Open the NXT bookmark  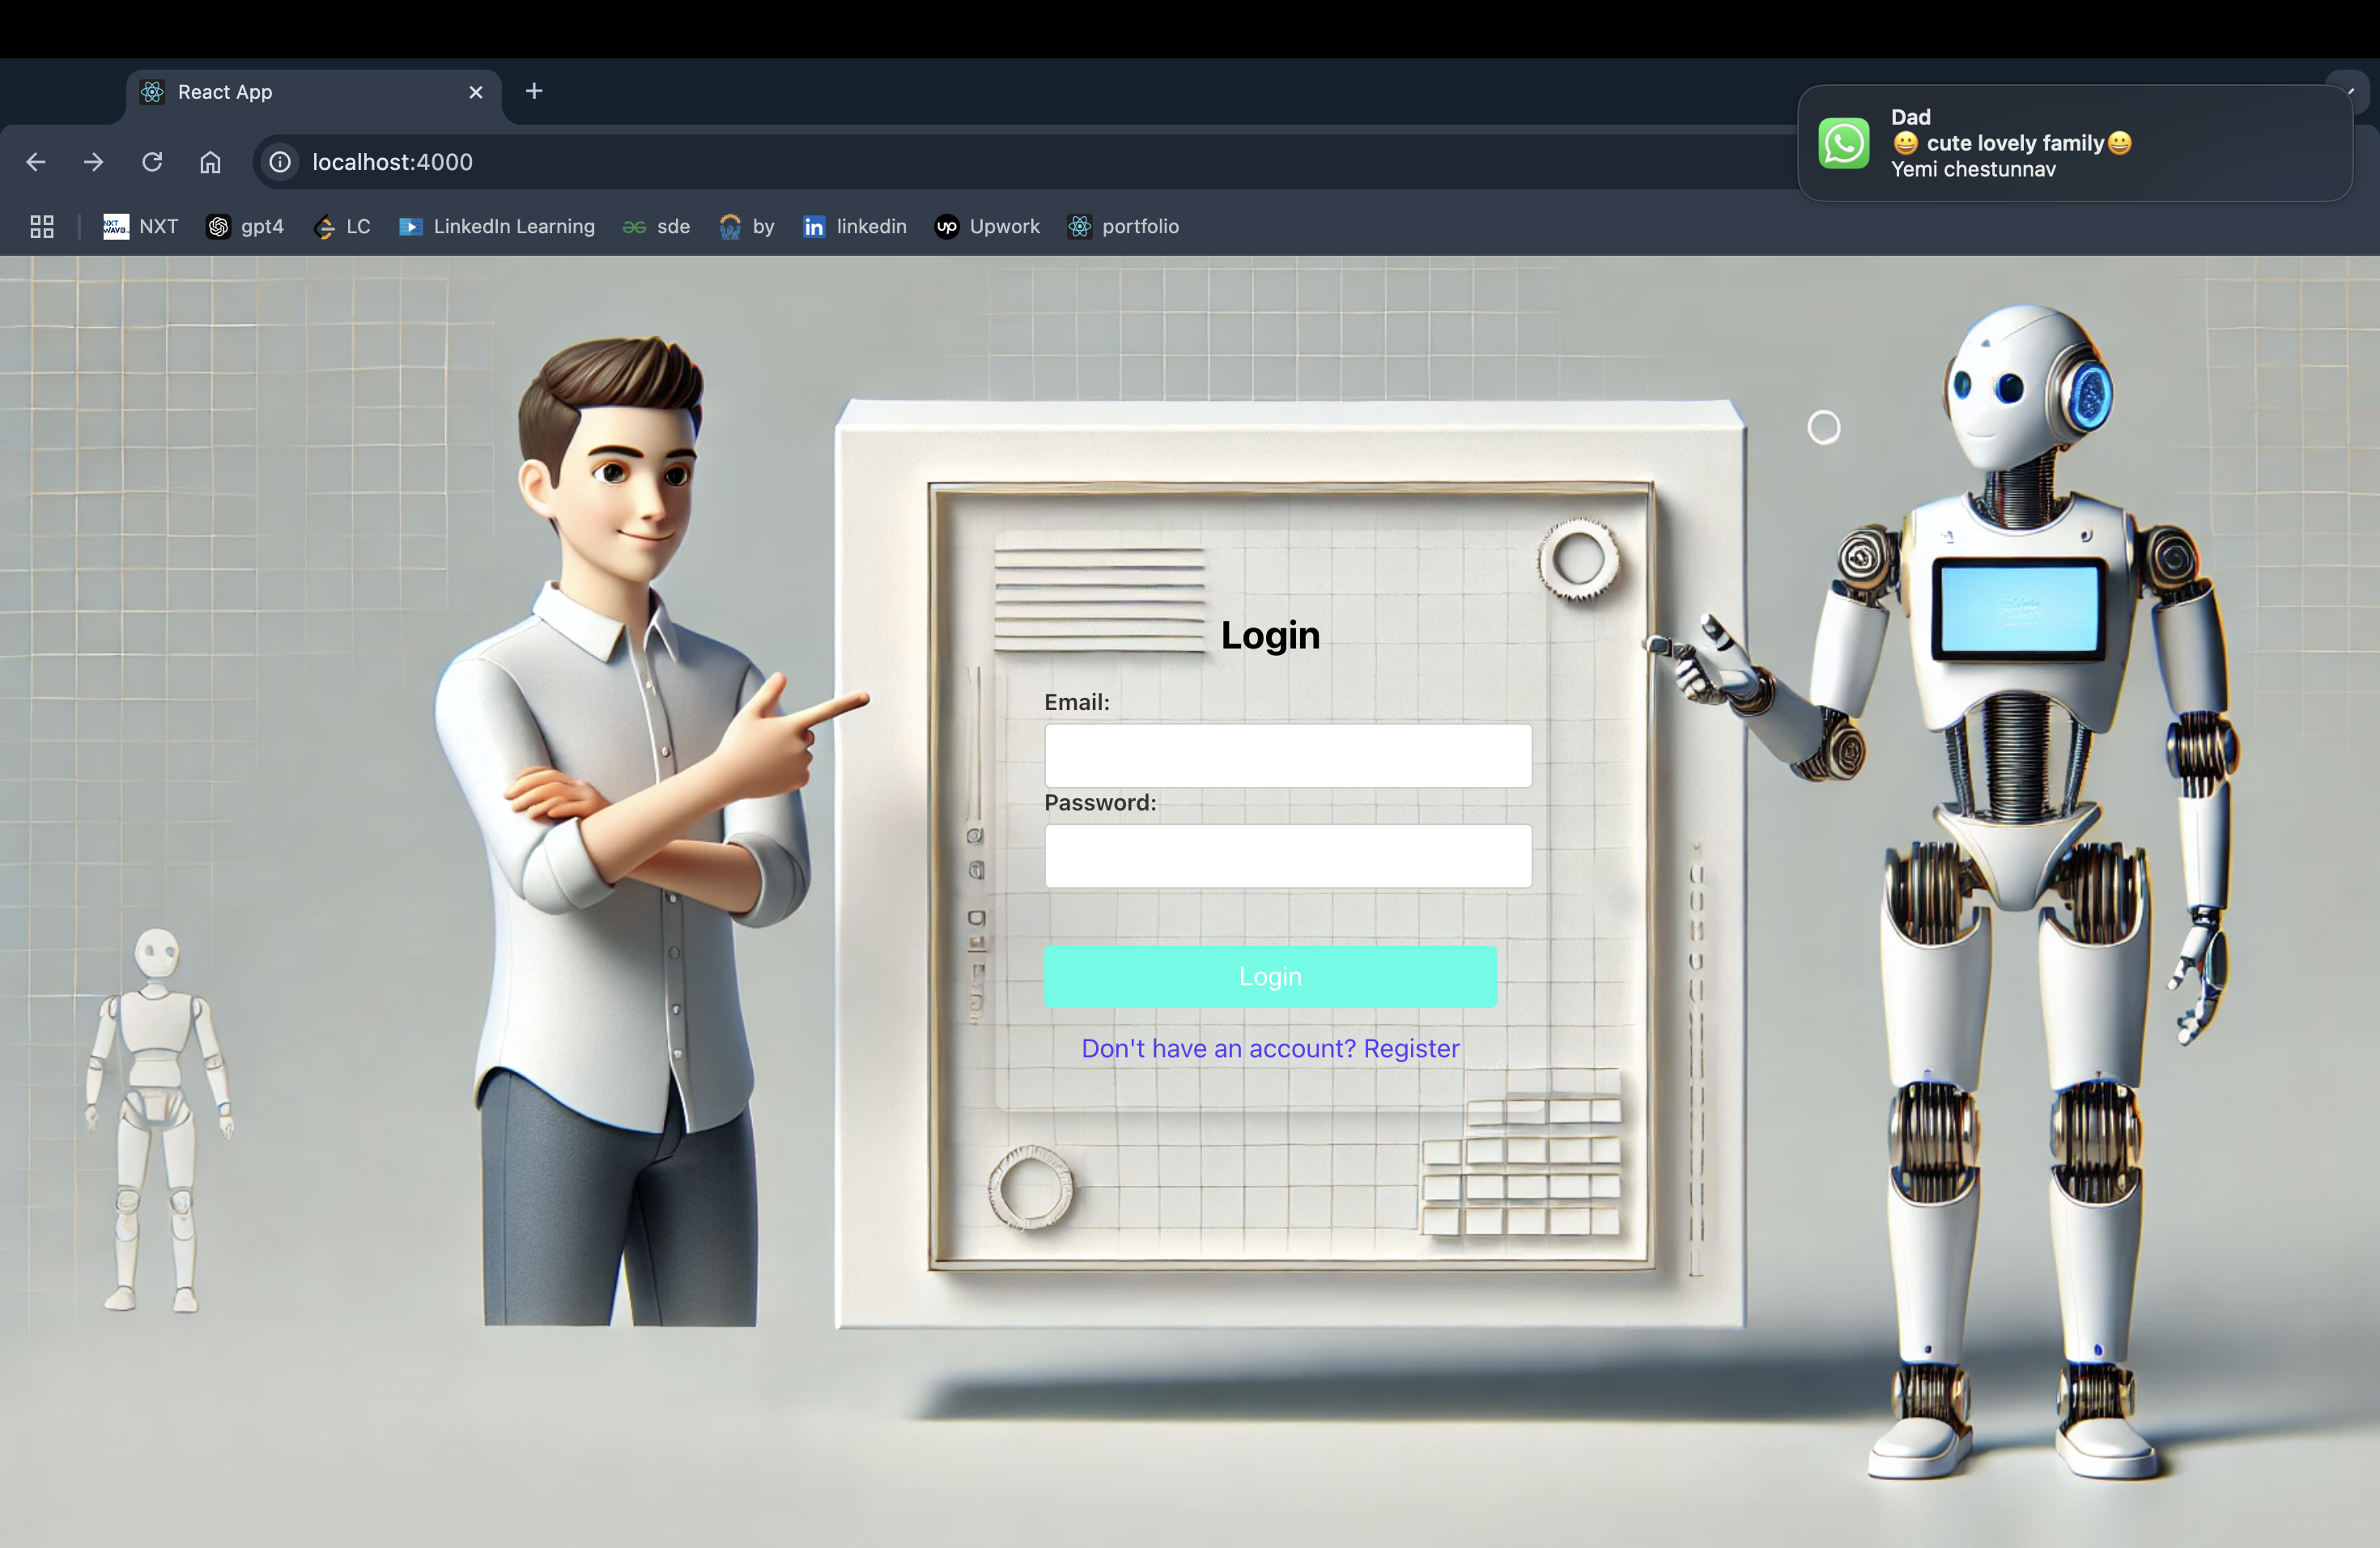[141, 227]
